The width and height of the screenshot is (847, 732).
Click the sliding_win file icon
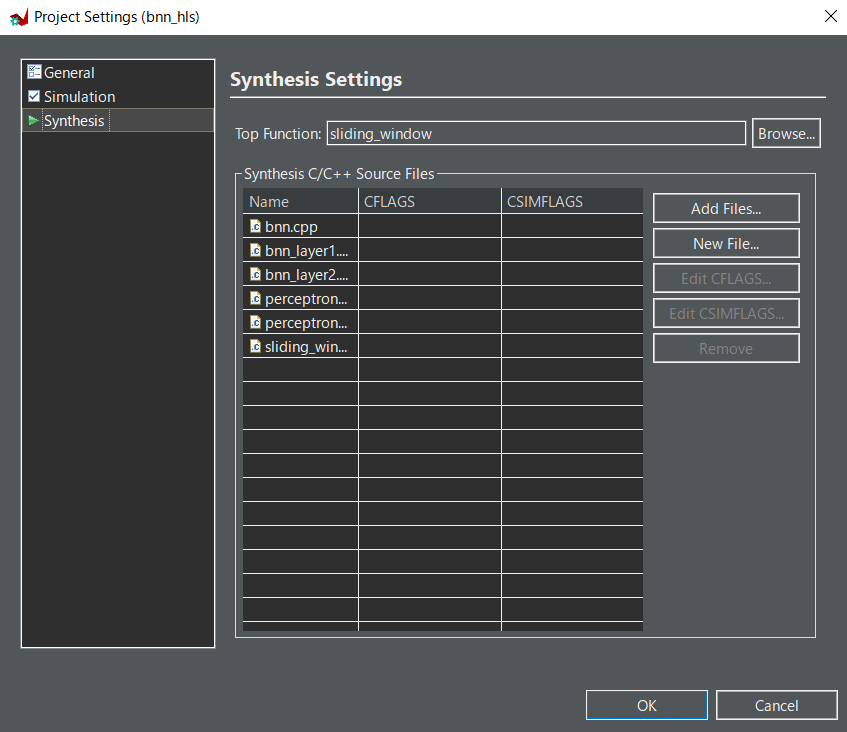pyautogui.click(x=255, y=346)
